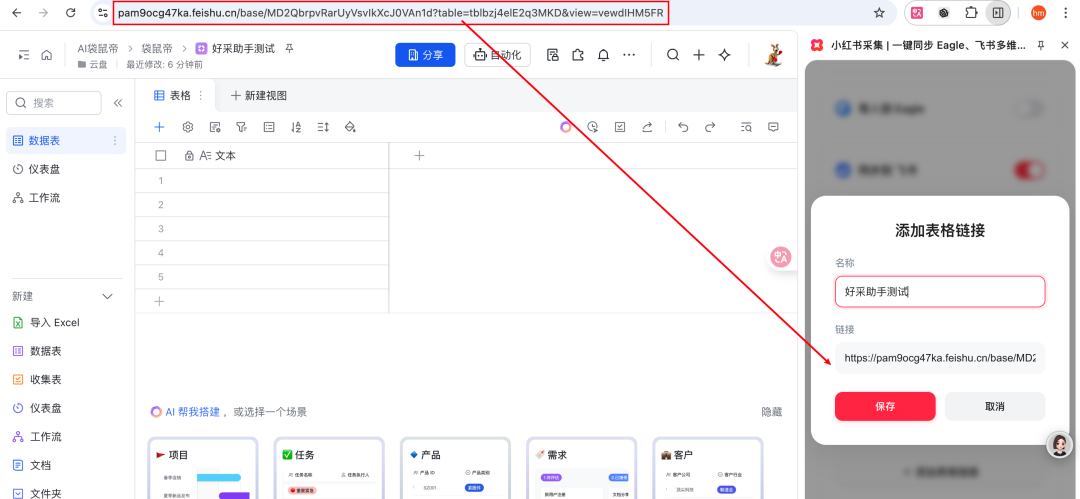Viewport: 1080px width, 499px height.
Task: Collapse the 新建 section chevron
Action: 109,297
